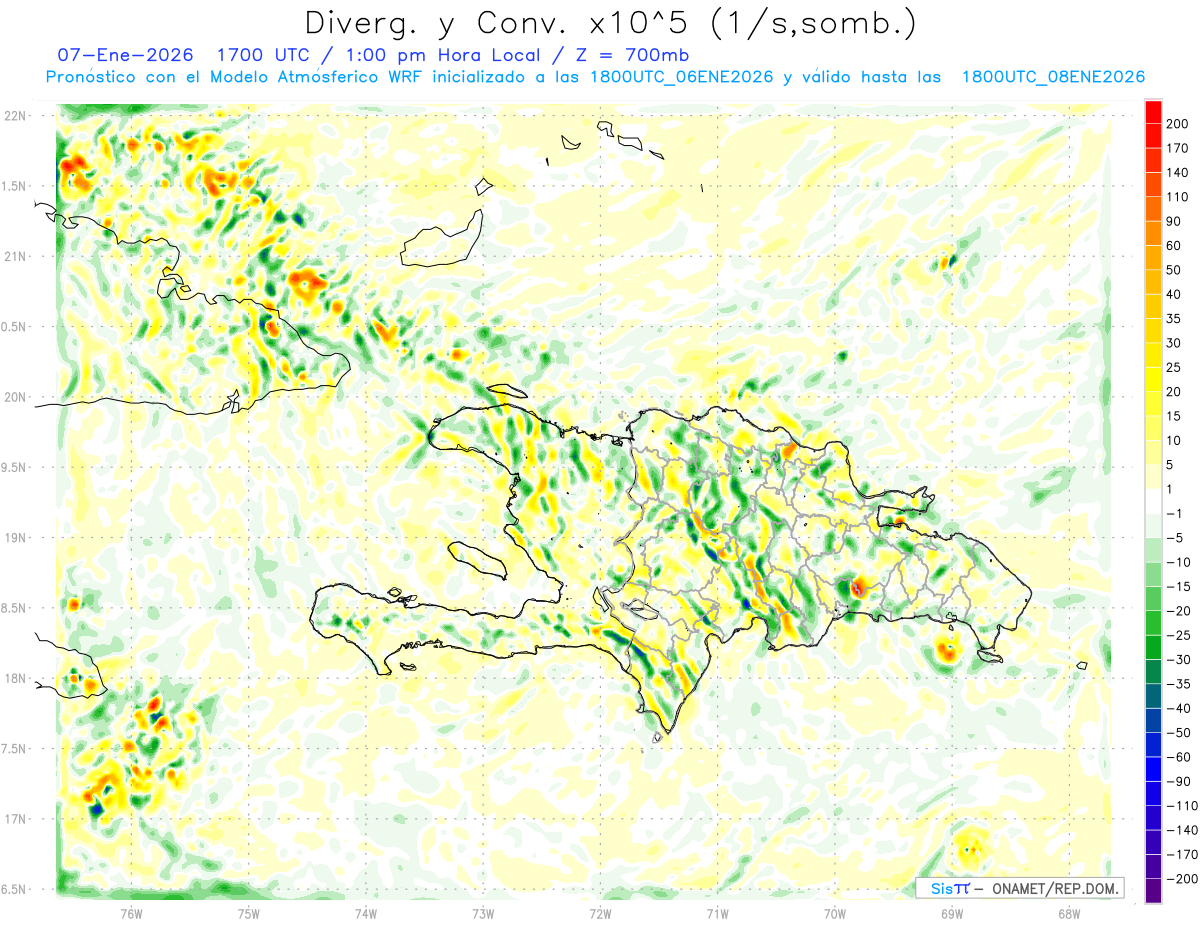Click the '75W' longitude label

249,914
